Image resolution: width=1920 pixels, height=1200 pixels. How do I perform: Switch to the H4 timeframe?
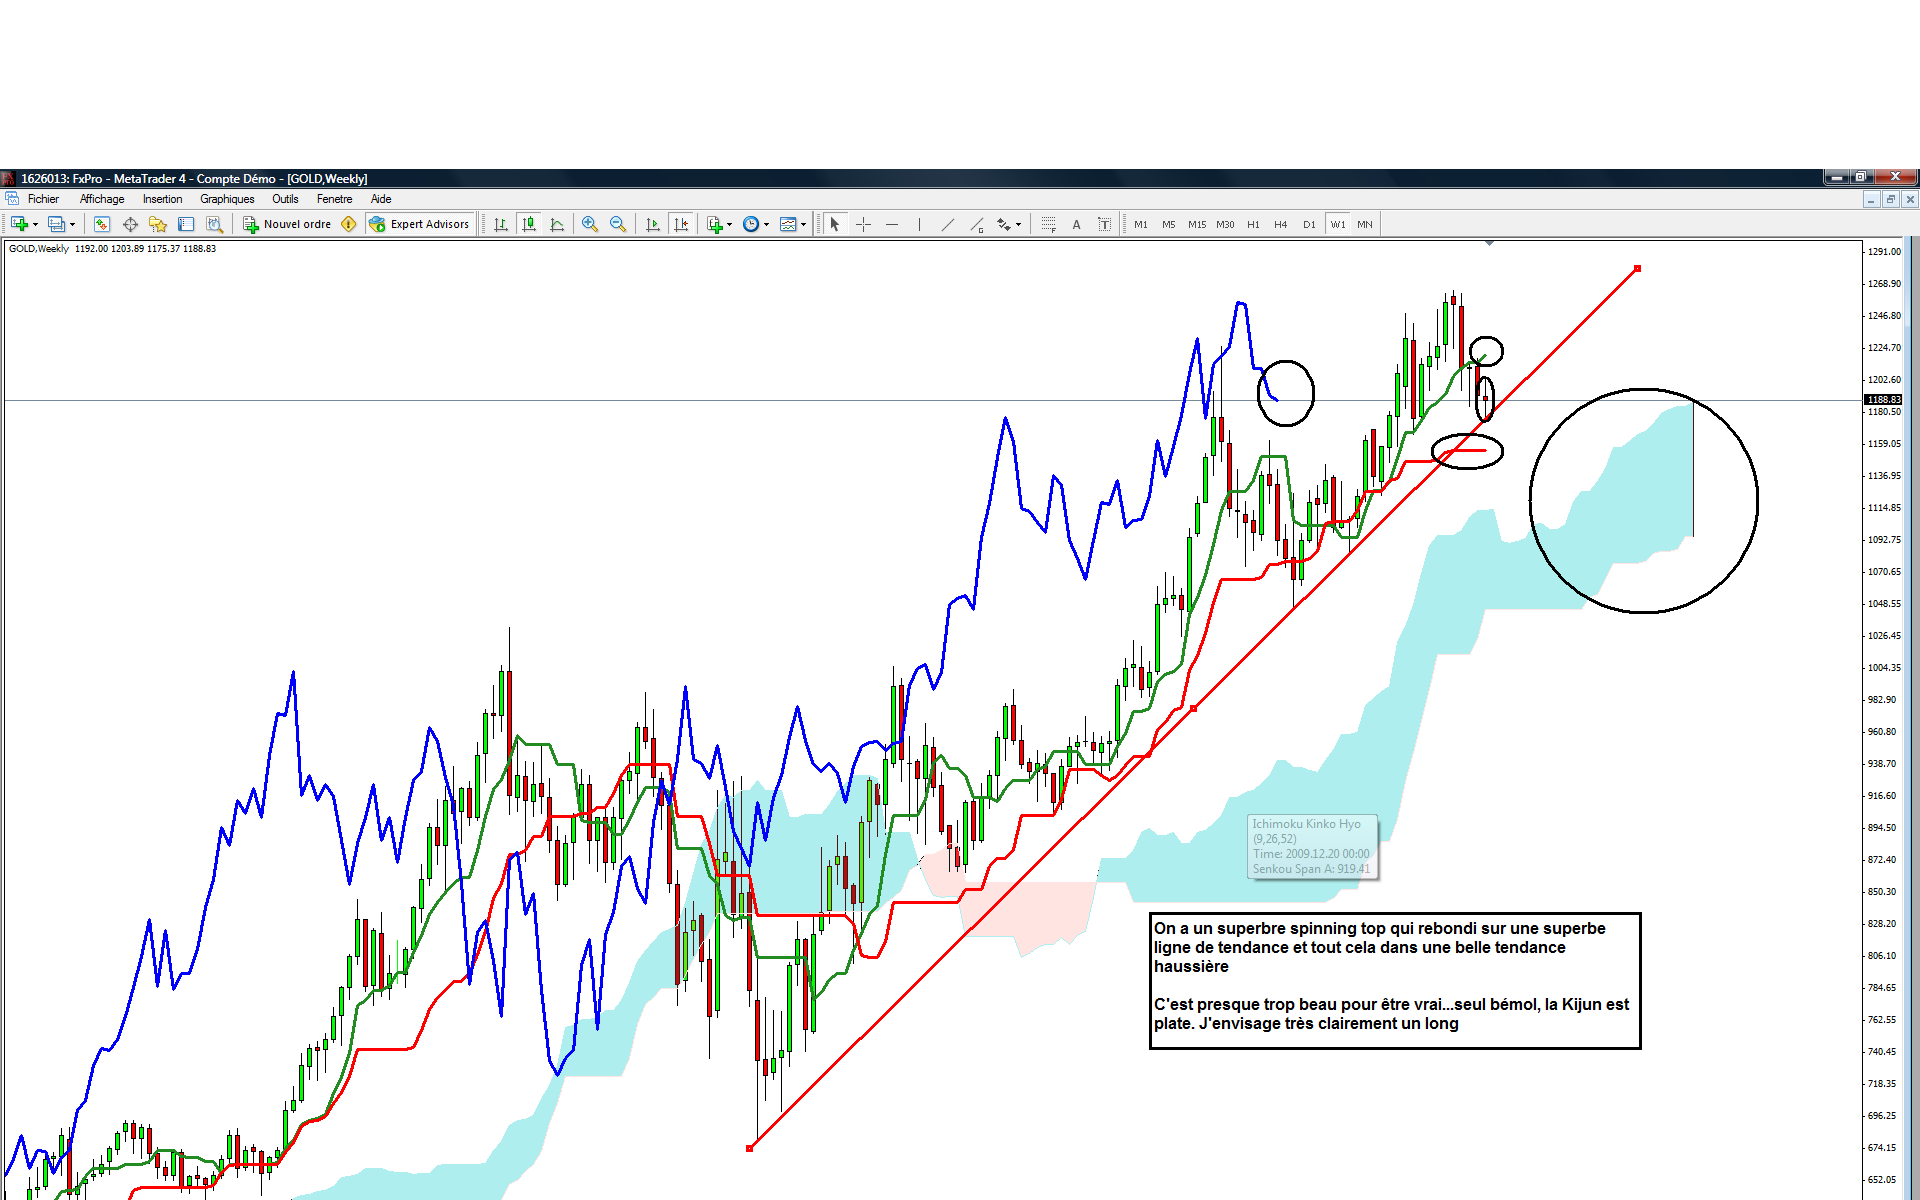pyautogui.click(x=1280, y=224)
